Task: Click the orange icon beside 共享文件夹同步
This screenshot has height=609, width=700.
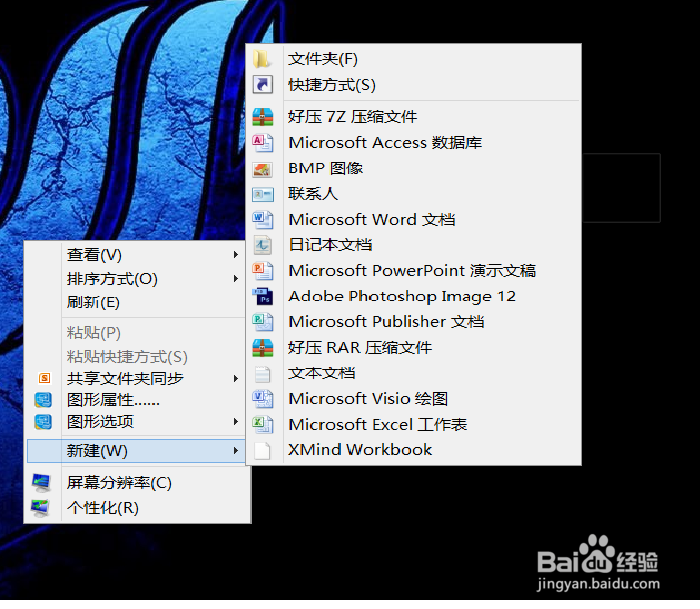Action: point(44,379)
